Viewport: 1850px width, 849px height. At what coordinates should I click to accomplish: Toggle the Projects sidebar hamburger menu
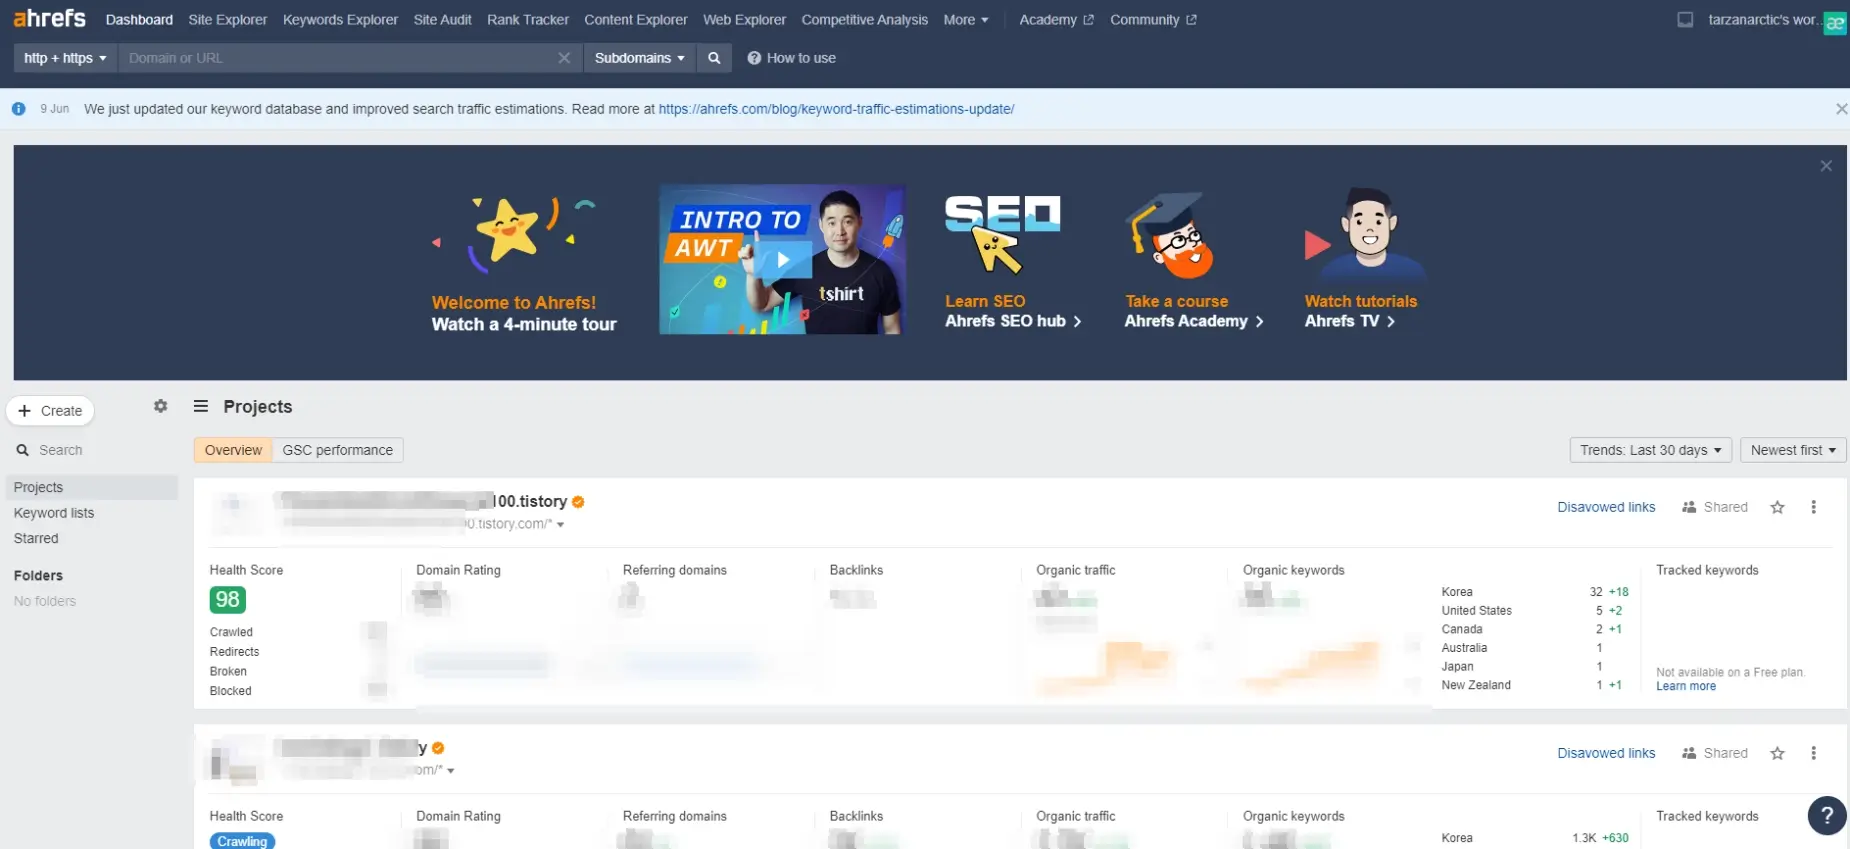(201, 406)
